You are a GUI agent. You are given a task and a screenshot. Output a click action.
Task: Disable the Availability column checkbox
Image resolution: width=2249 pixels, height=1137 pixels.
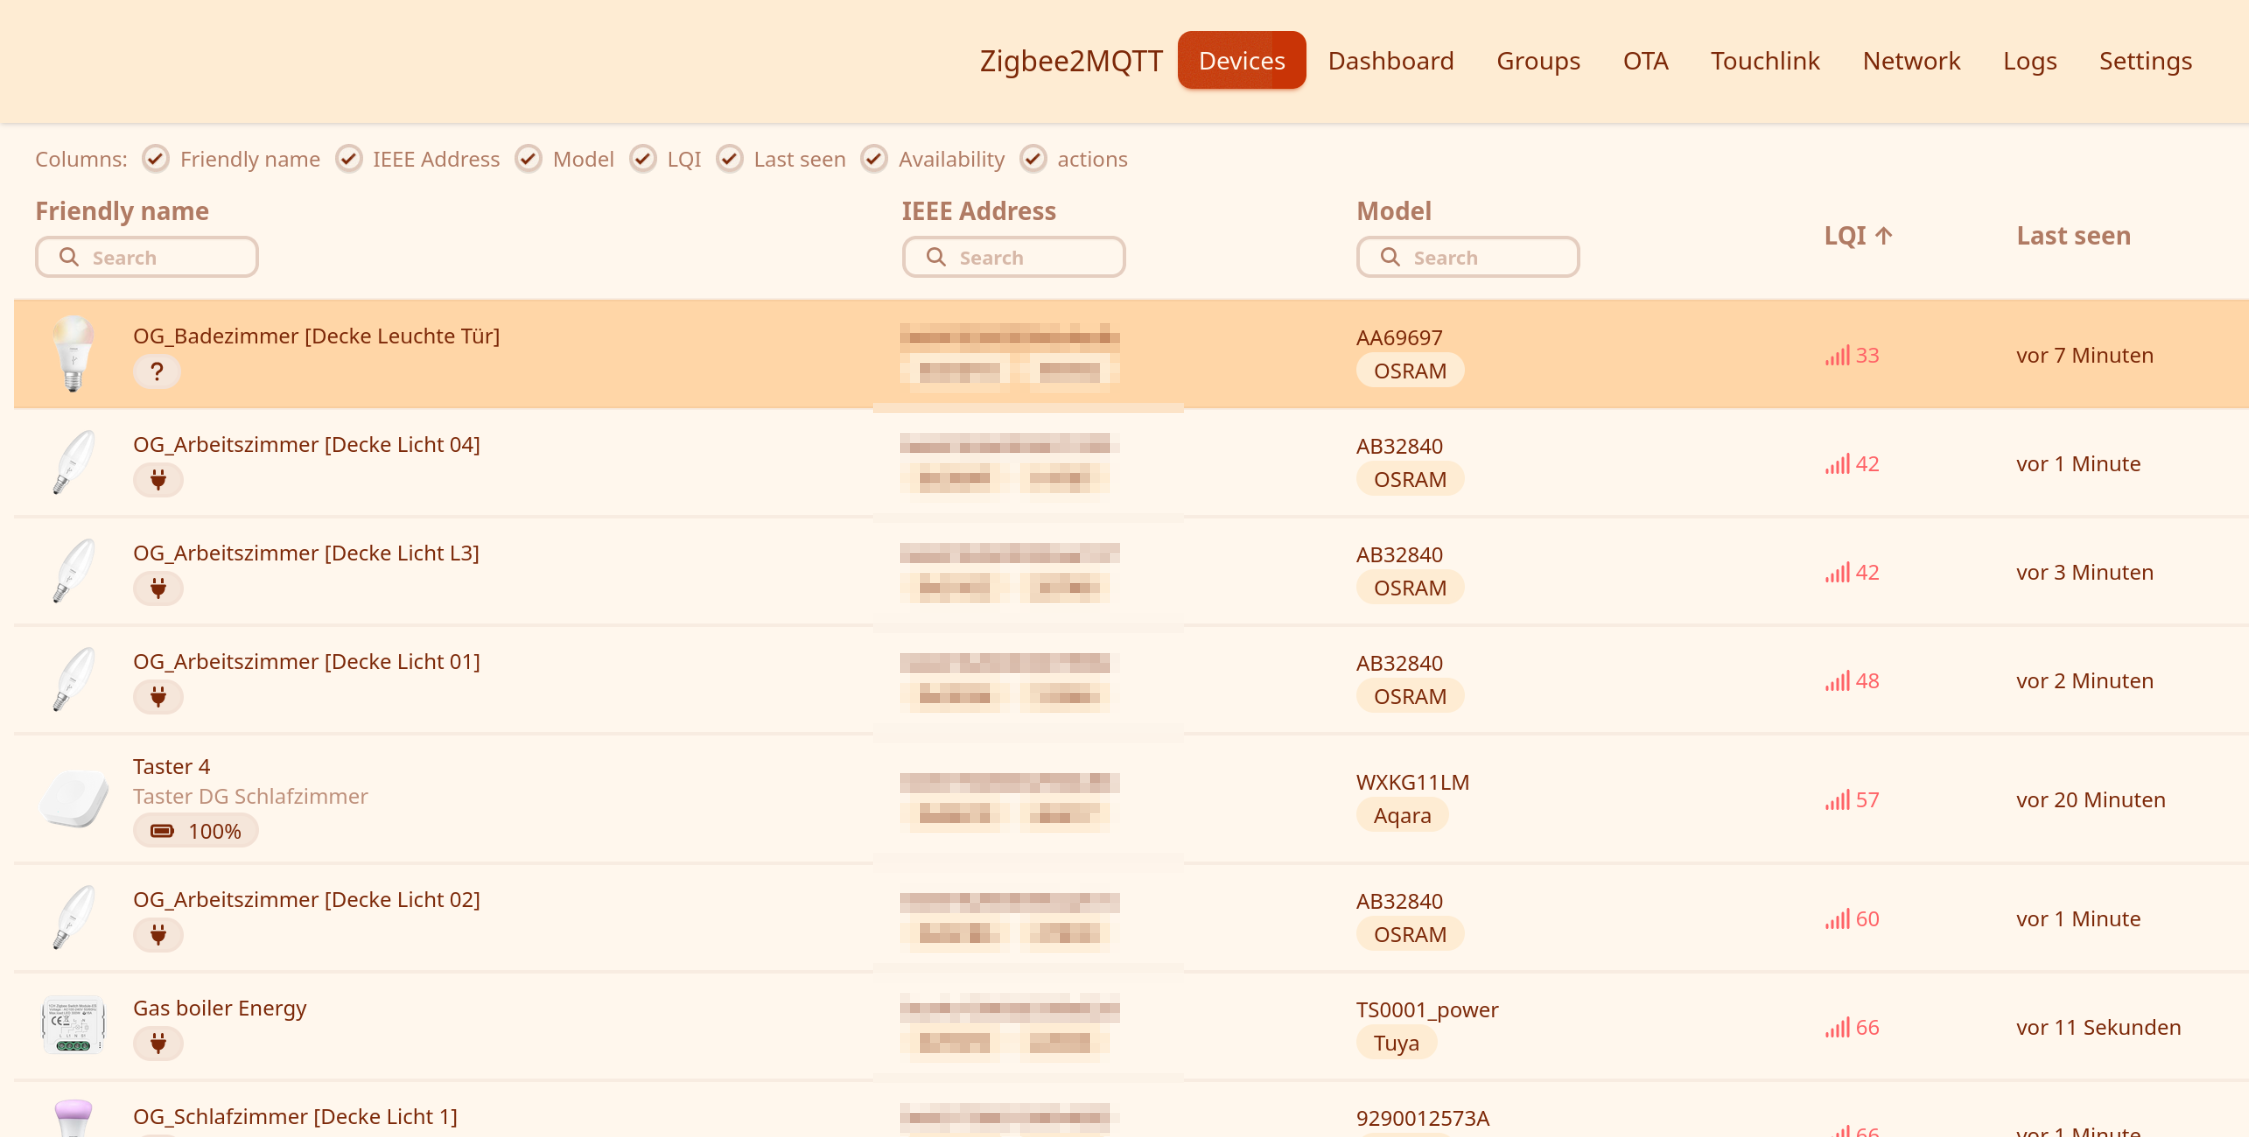click(x=874, y=159)
